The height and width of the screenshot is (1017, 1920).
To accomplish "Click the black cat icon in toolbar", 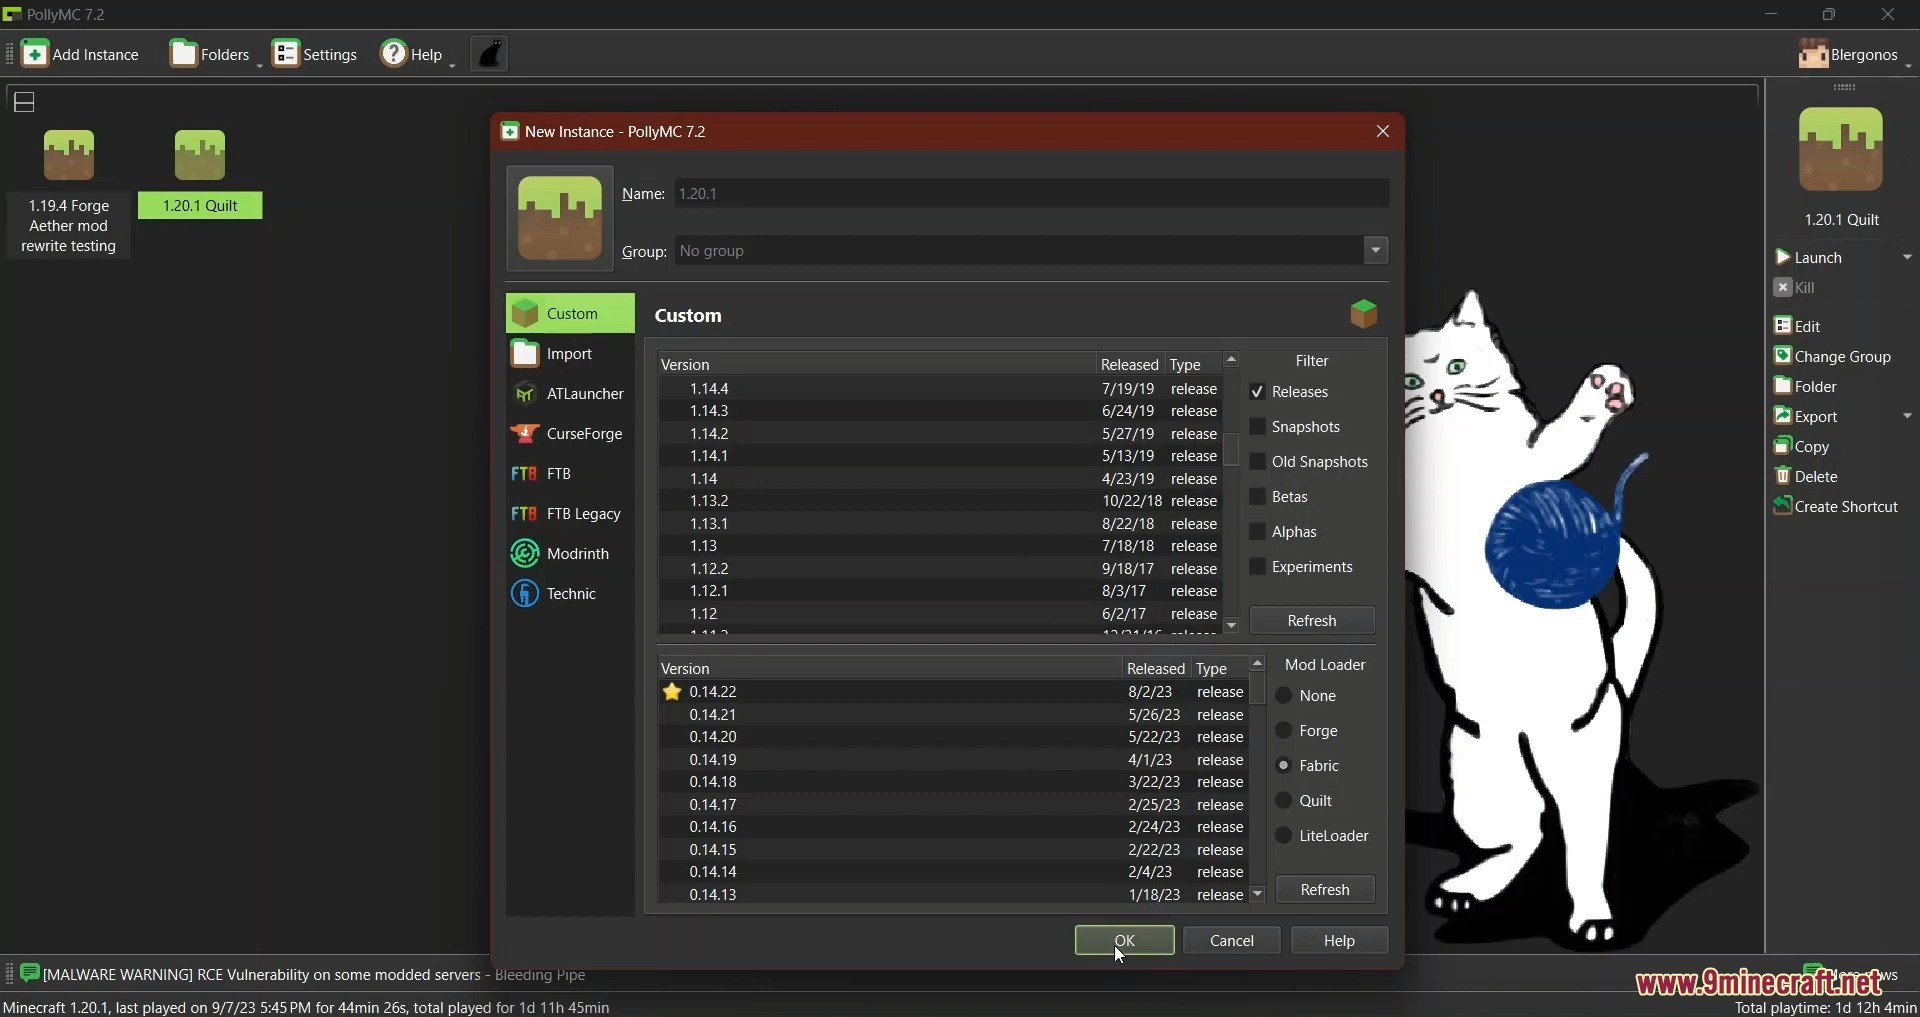I will [x=491, y=54].
